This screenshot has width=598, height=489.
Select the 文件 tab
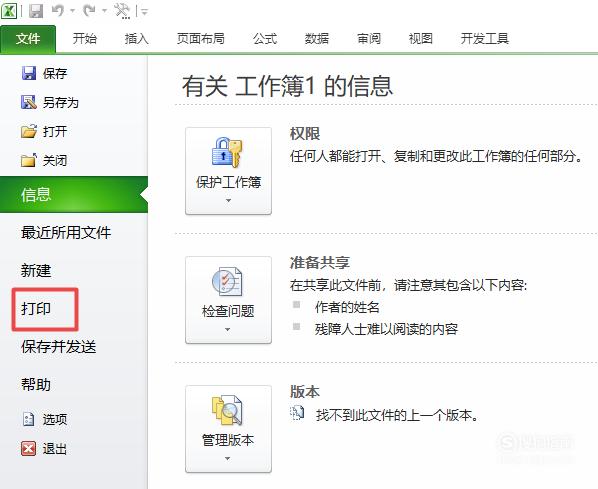28,39
